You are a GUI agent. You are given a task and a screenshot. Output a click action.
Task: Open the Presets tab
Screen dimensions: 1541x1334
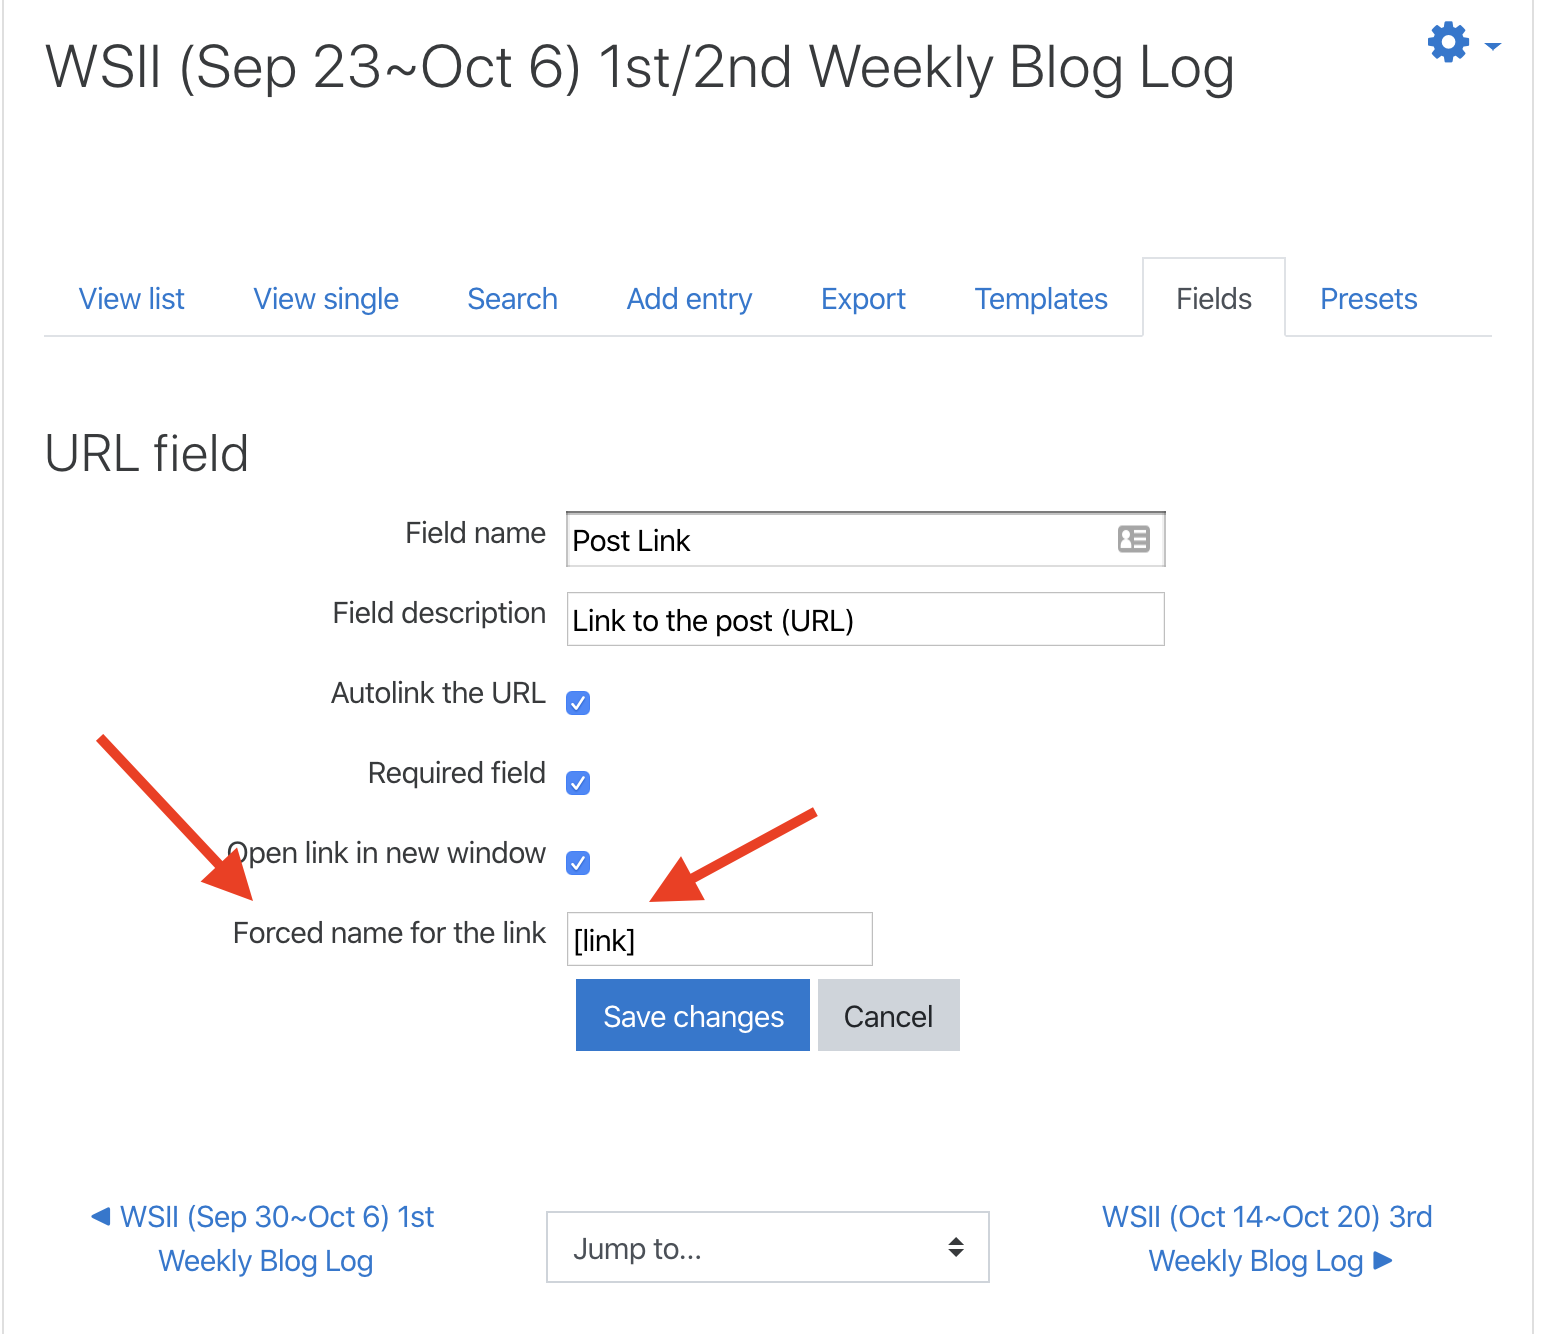point(1368,299)
